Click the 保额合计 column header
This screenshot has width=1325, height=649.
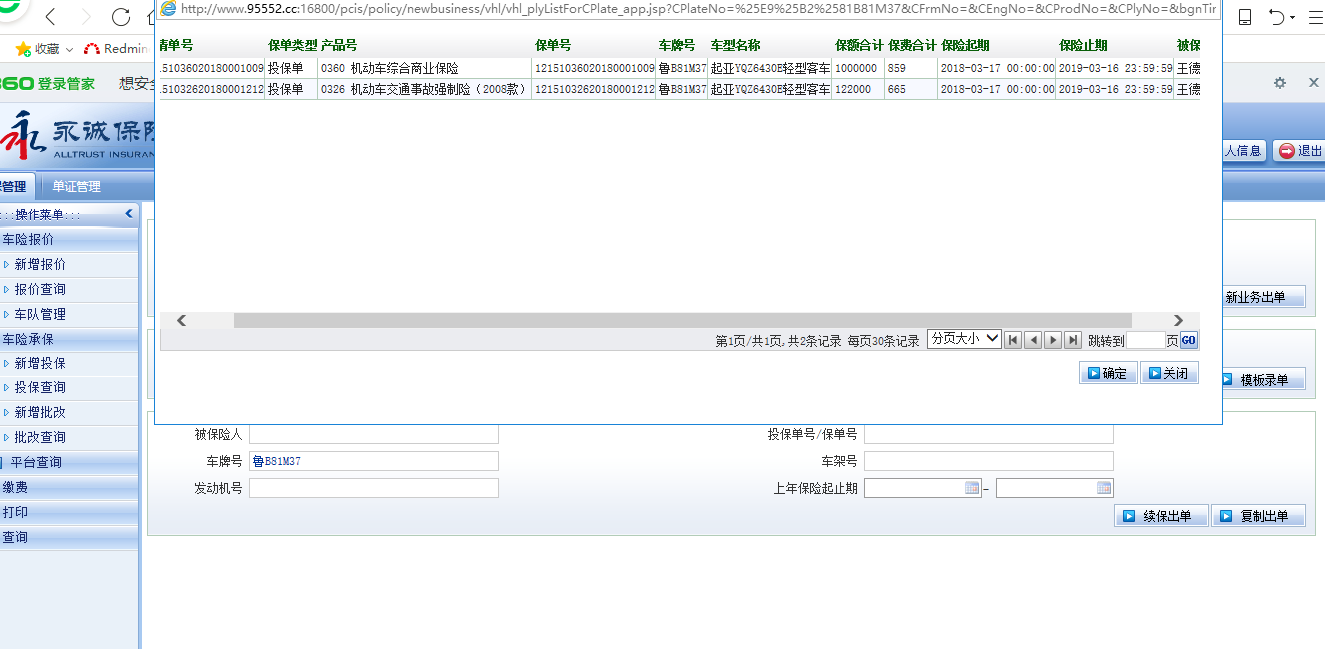(x=859, y=46)
